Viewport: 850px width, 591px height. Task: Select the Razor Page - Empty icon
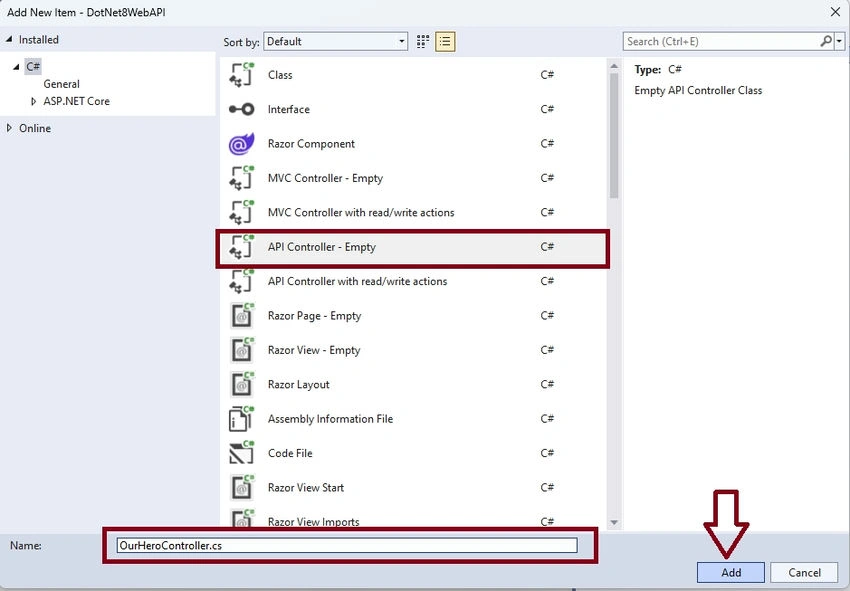pos(241,316)
